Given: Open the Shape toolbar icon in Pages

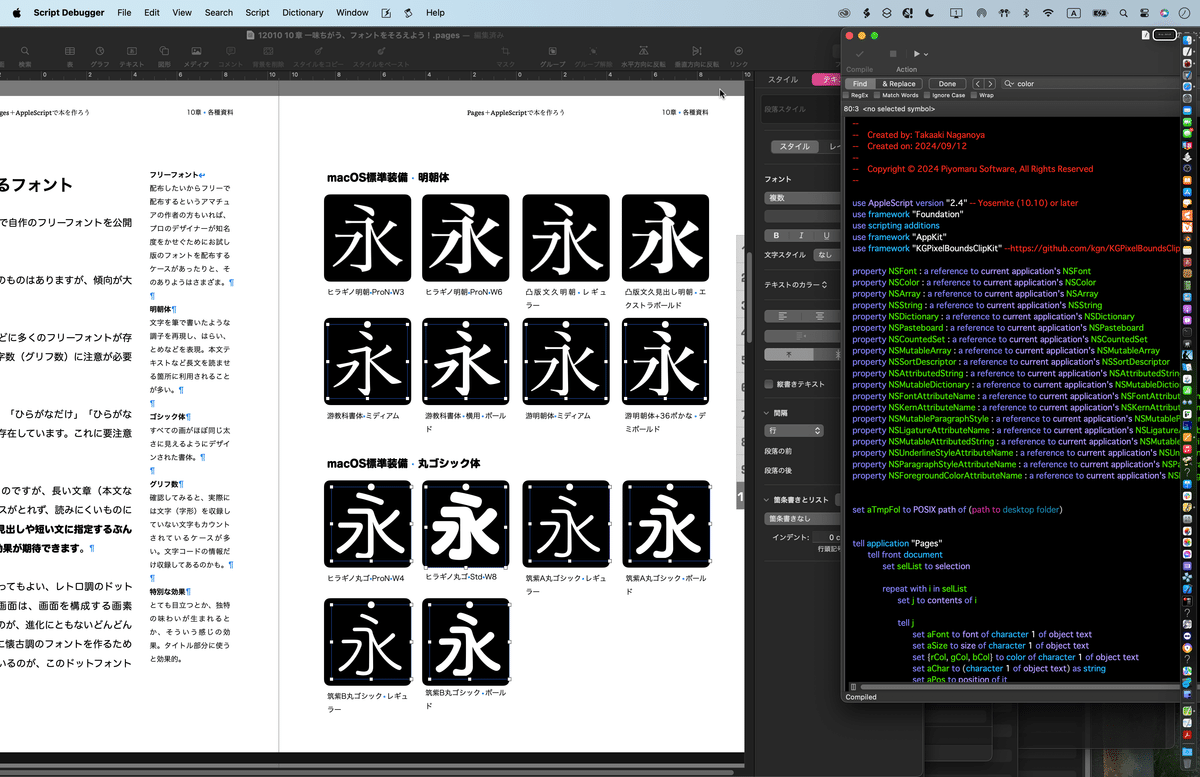Looking at the screenshot, I should pyautogui.click(x=164, y=50).
